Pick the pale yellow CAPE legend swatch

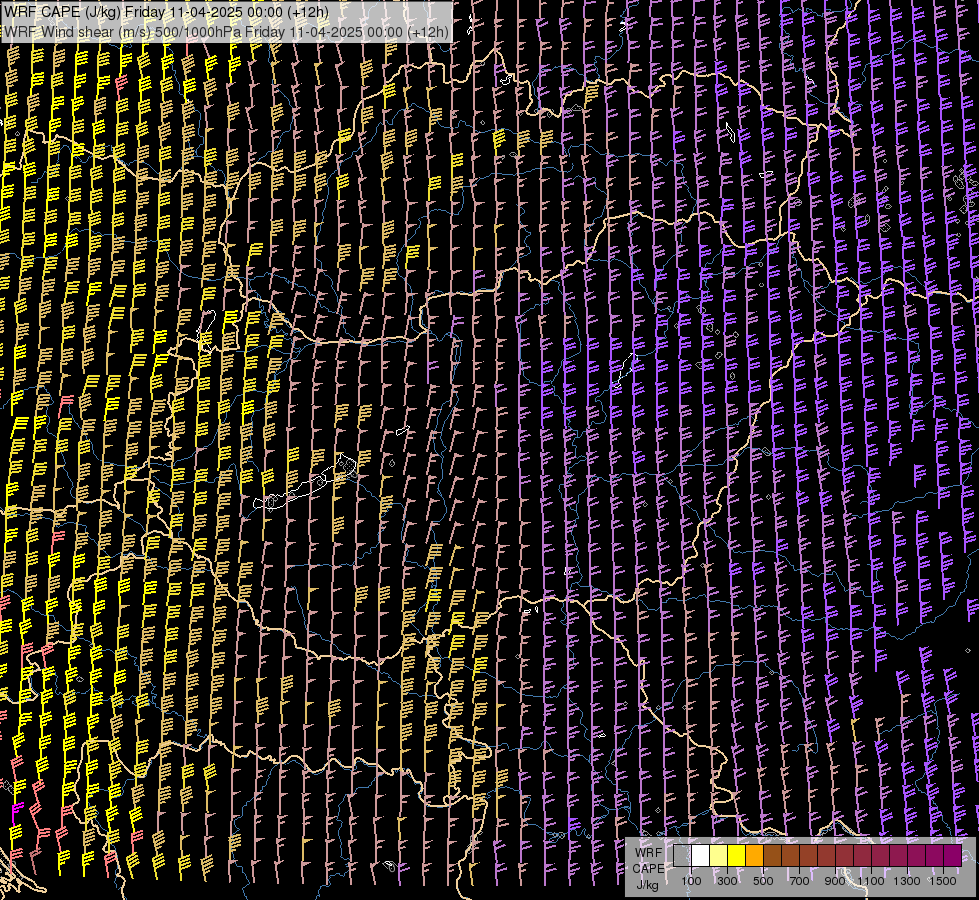719,855
